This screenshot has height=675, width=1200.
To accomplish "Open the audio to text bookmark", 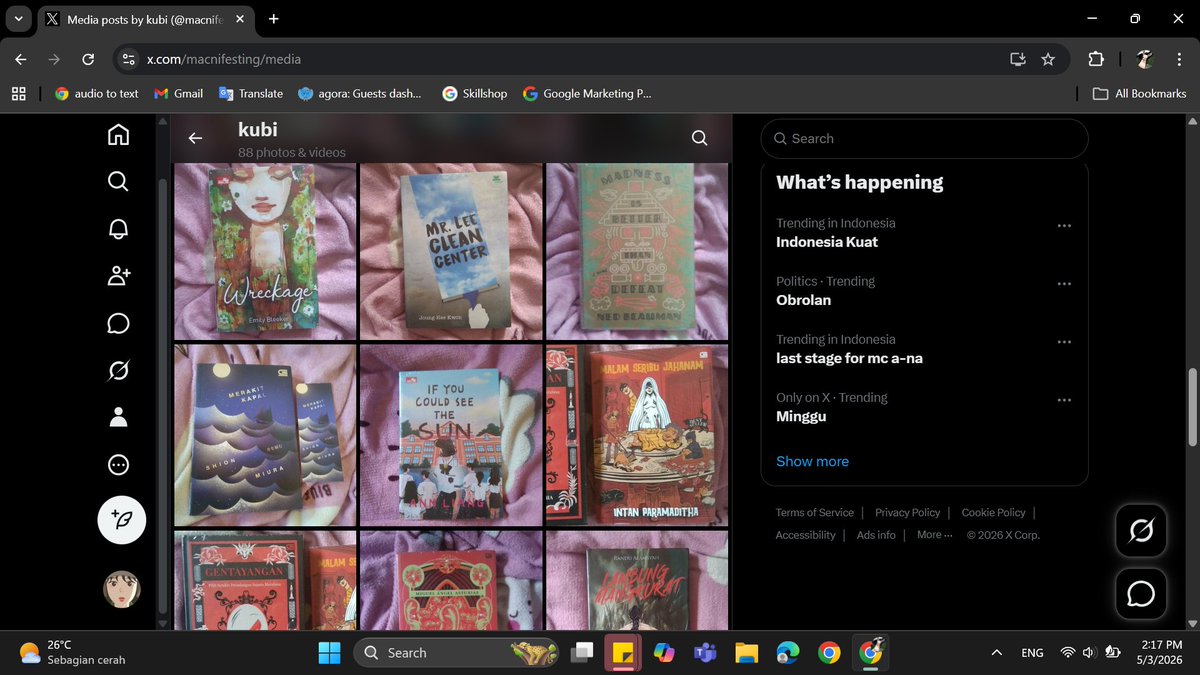I will 97,93.
